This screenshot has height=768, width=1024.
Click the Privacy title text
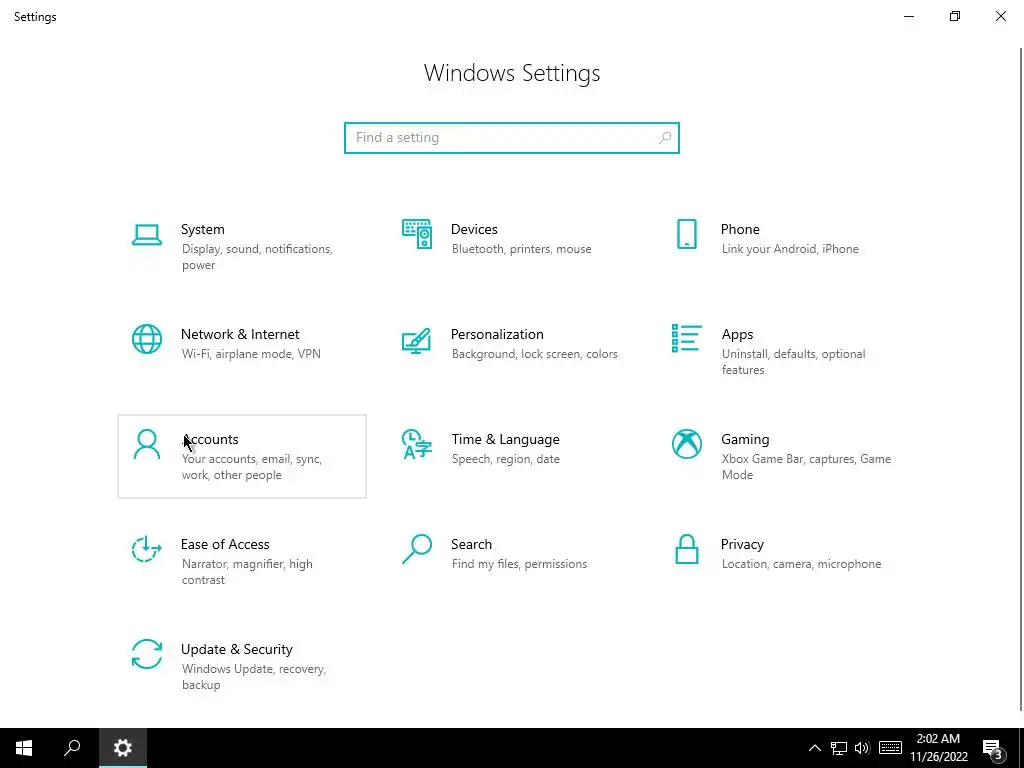pos(742,545)
